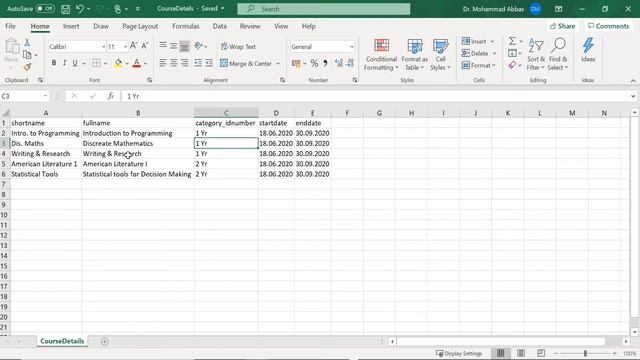Click Merge & Center button

(x=246, y=63)
